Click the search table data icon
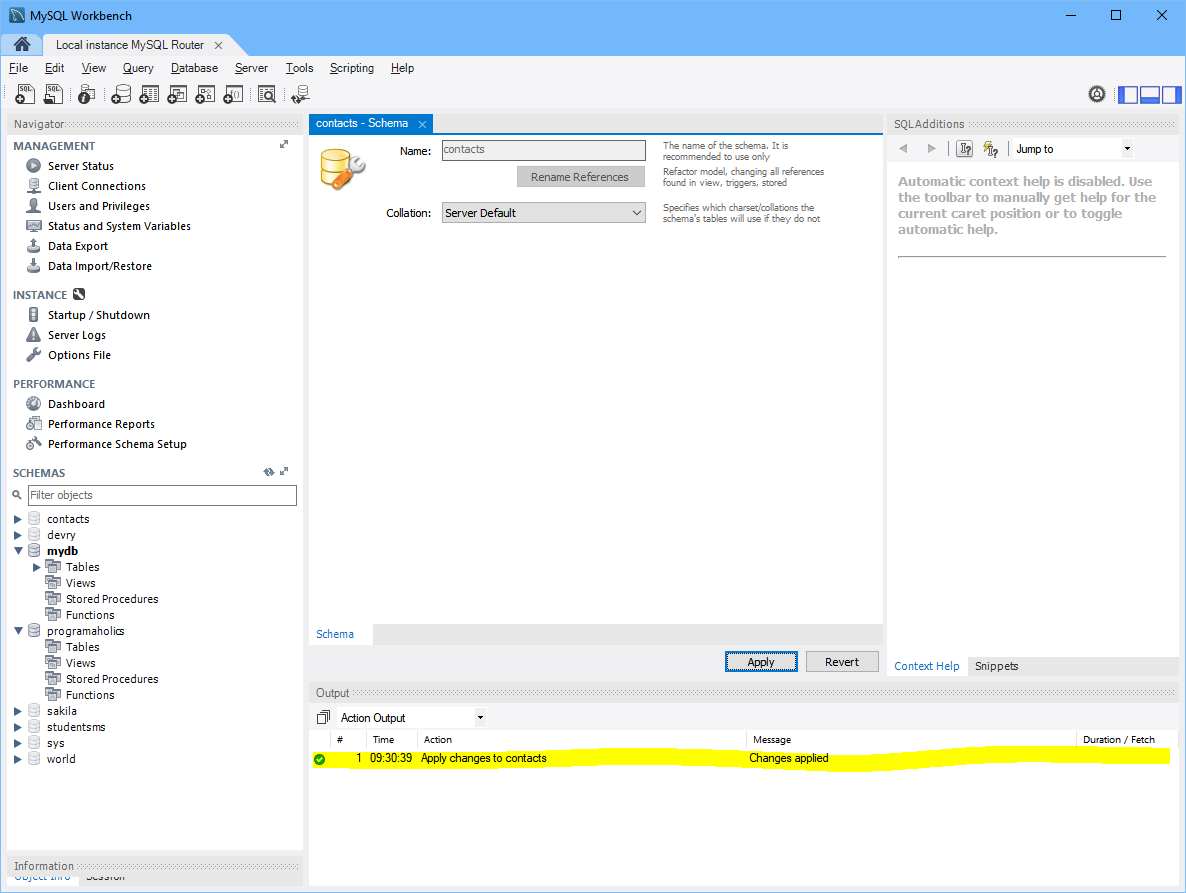 [266, 94]
